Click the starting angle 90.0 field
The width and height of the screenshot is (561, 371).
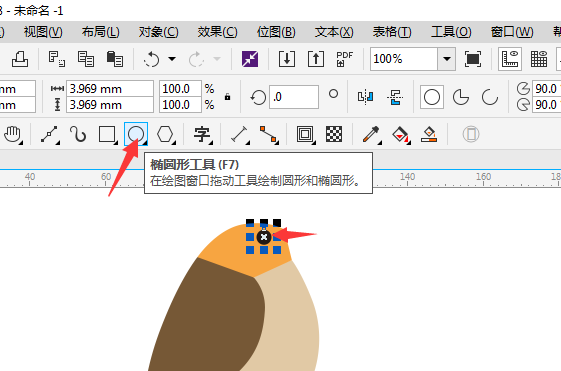547,88
